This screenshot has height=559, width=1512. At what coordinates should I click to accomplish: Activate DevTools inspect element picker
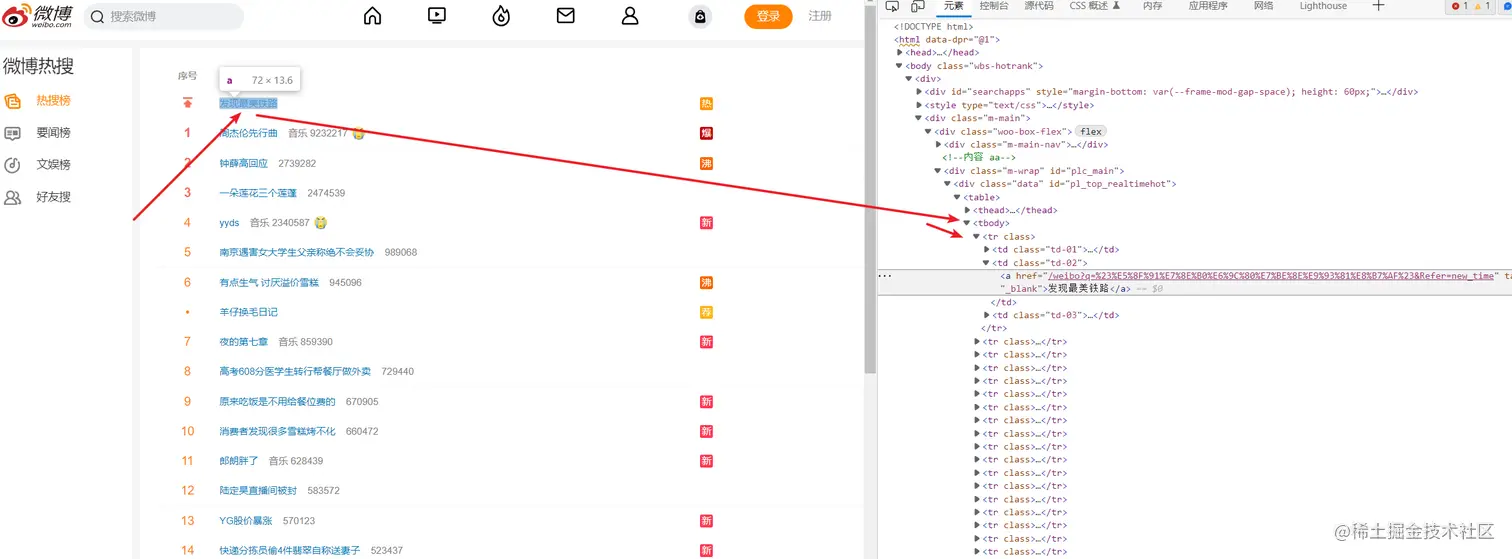(893, 6)
